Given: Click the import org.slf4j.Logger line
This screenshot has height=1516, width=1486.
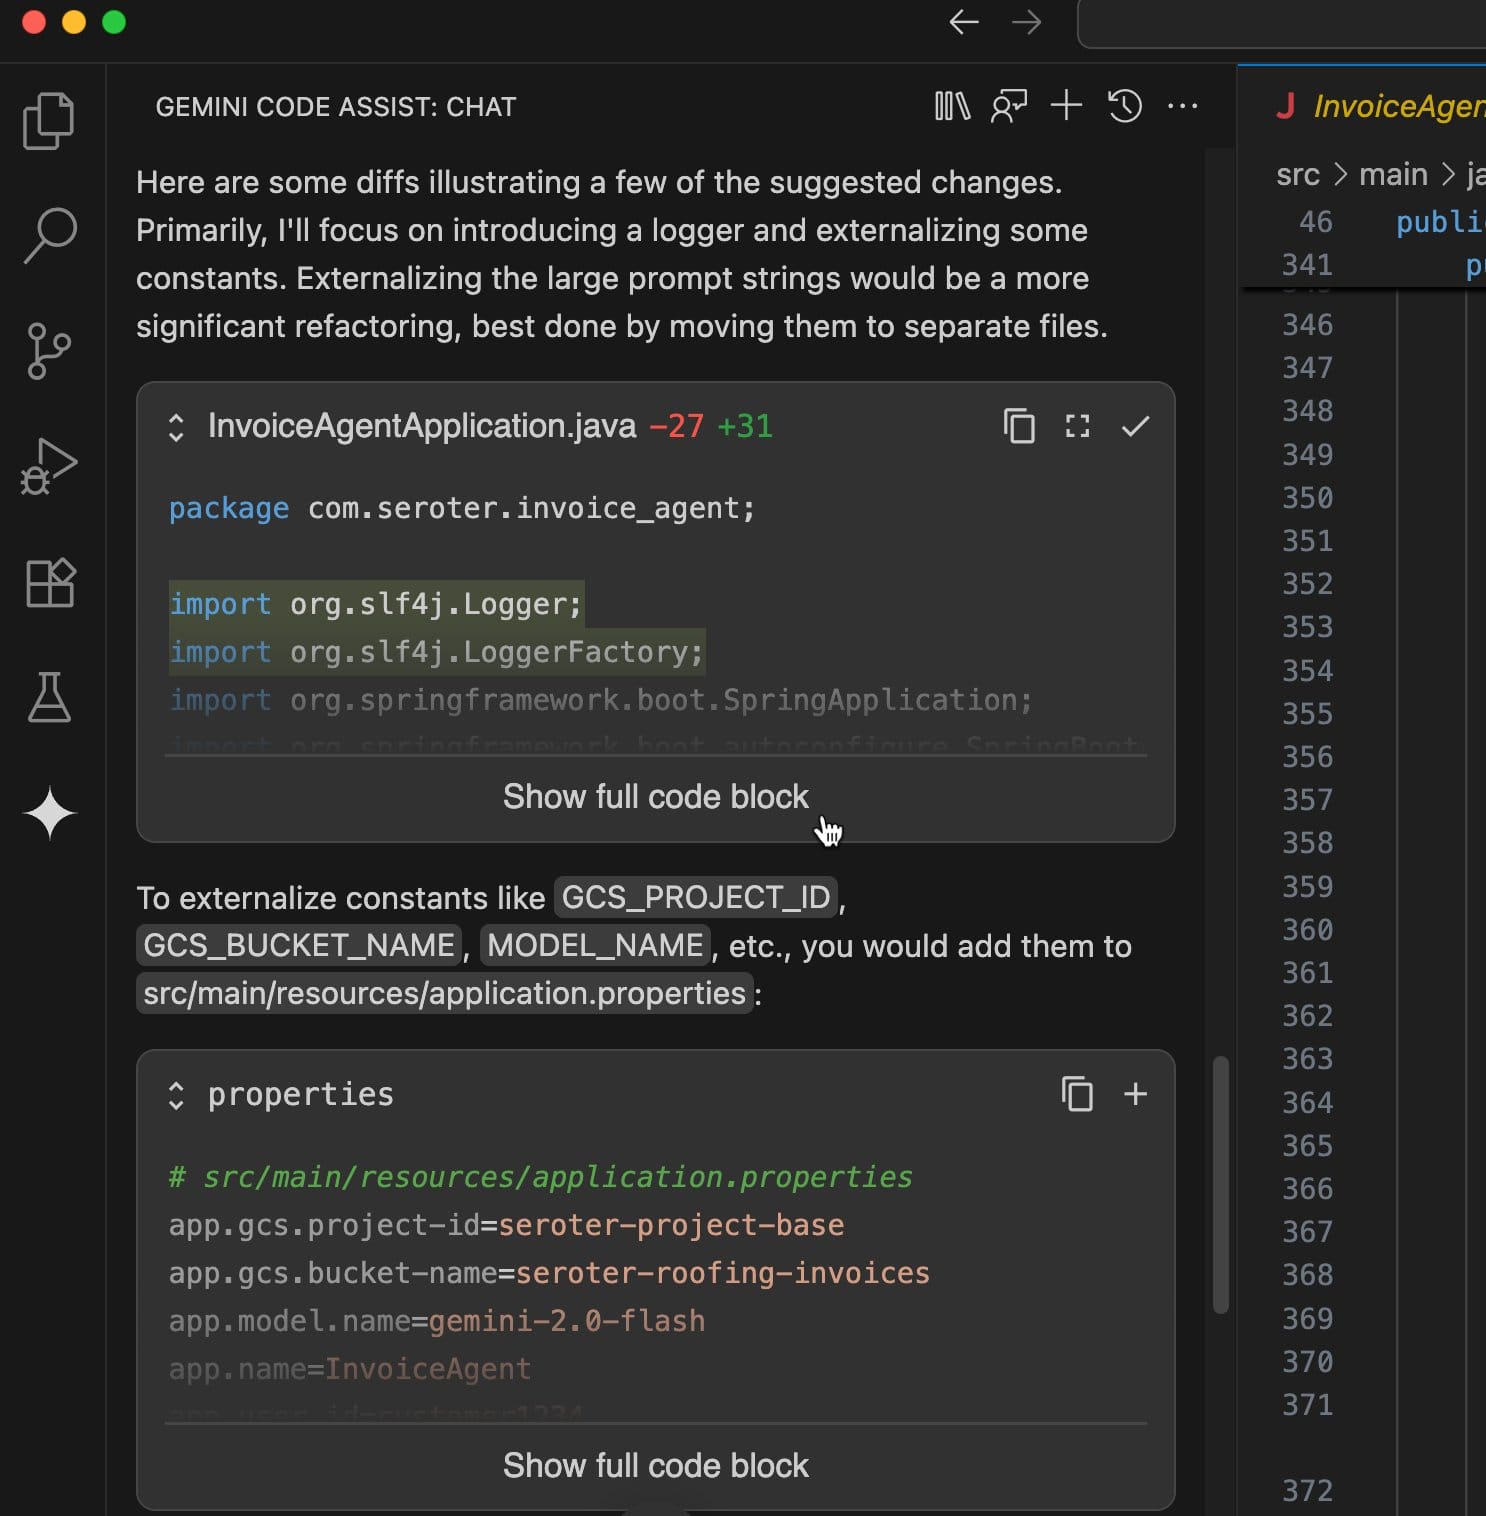Looking at the screenshot, I should 375,604.
